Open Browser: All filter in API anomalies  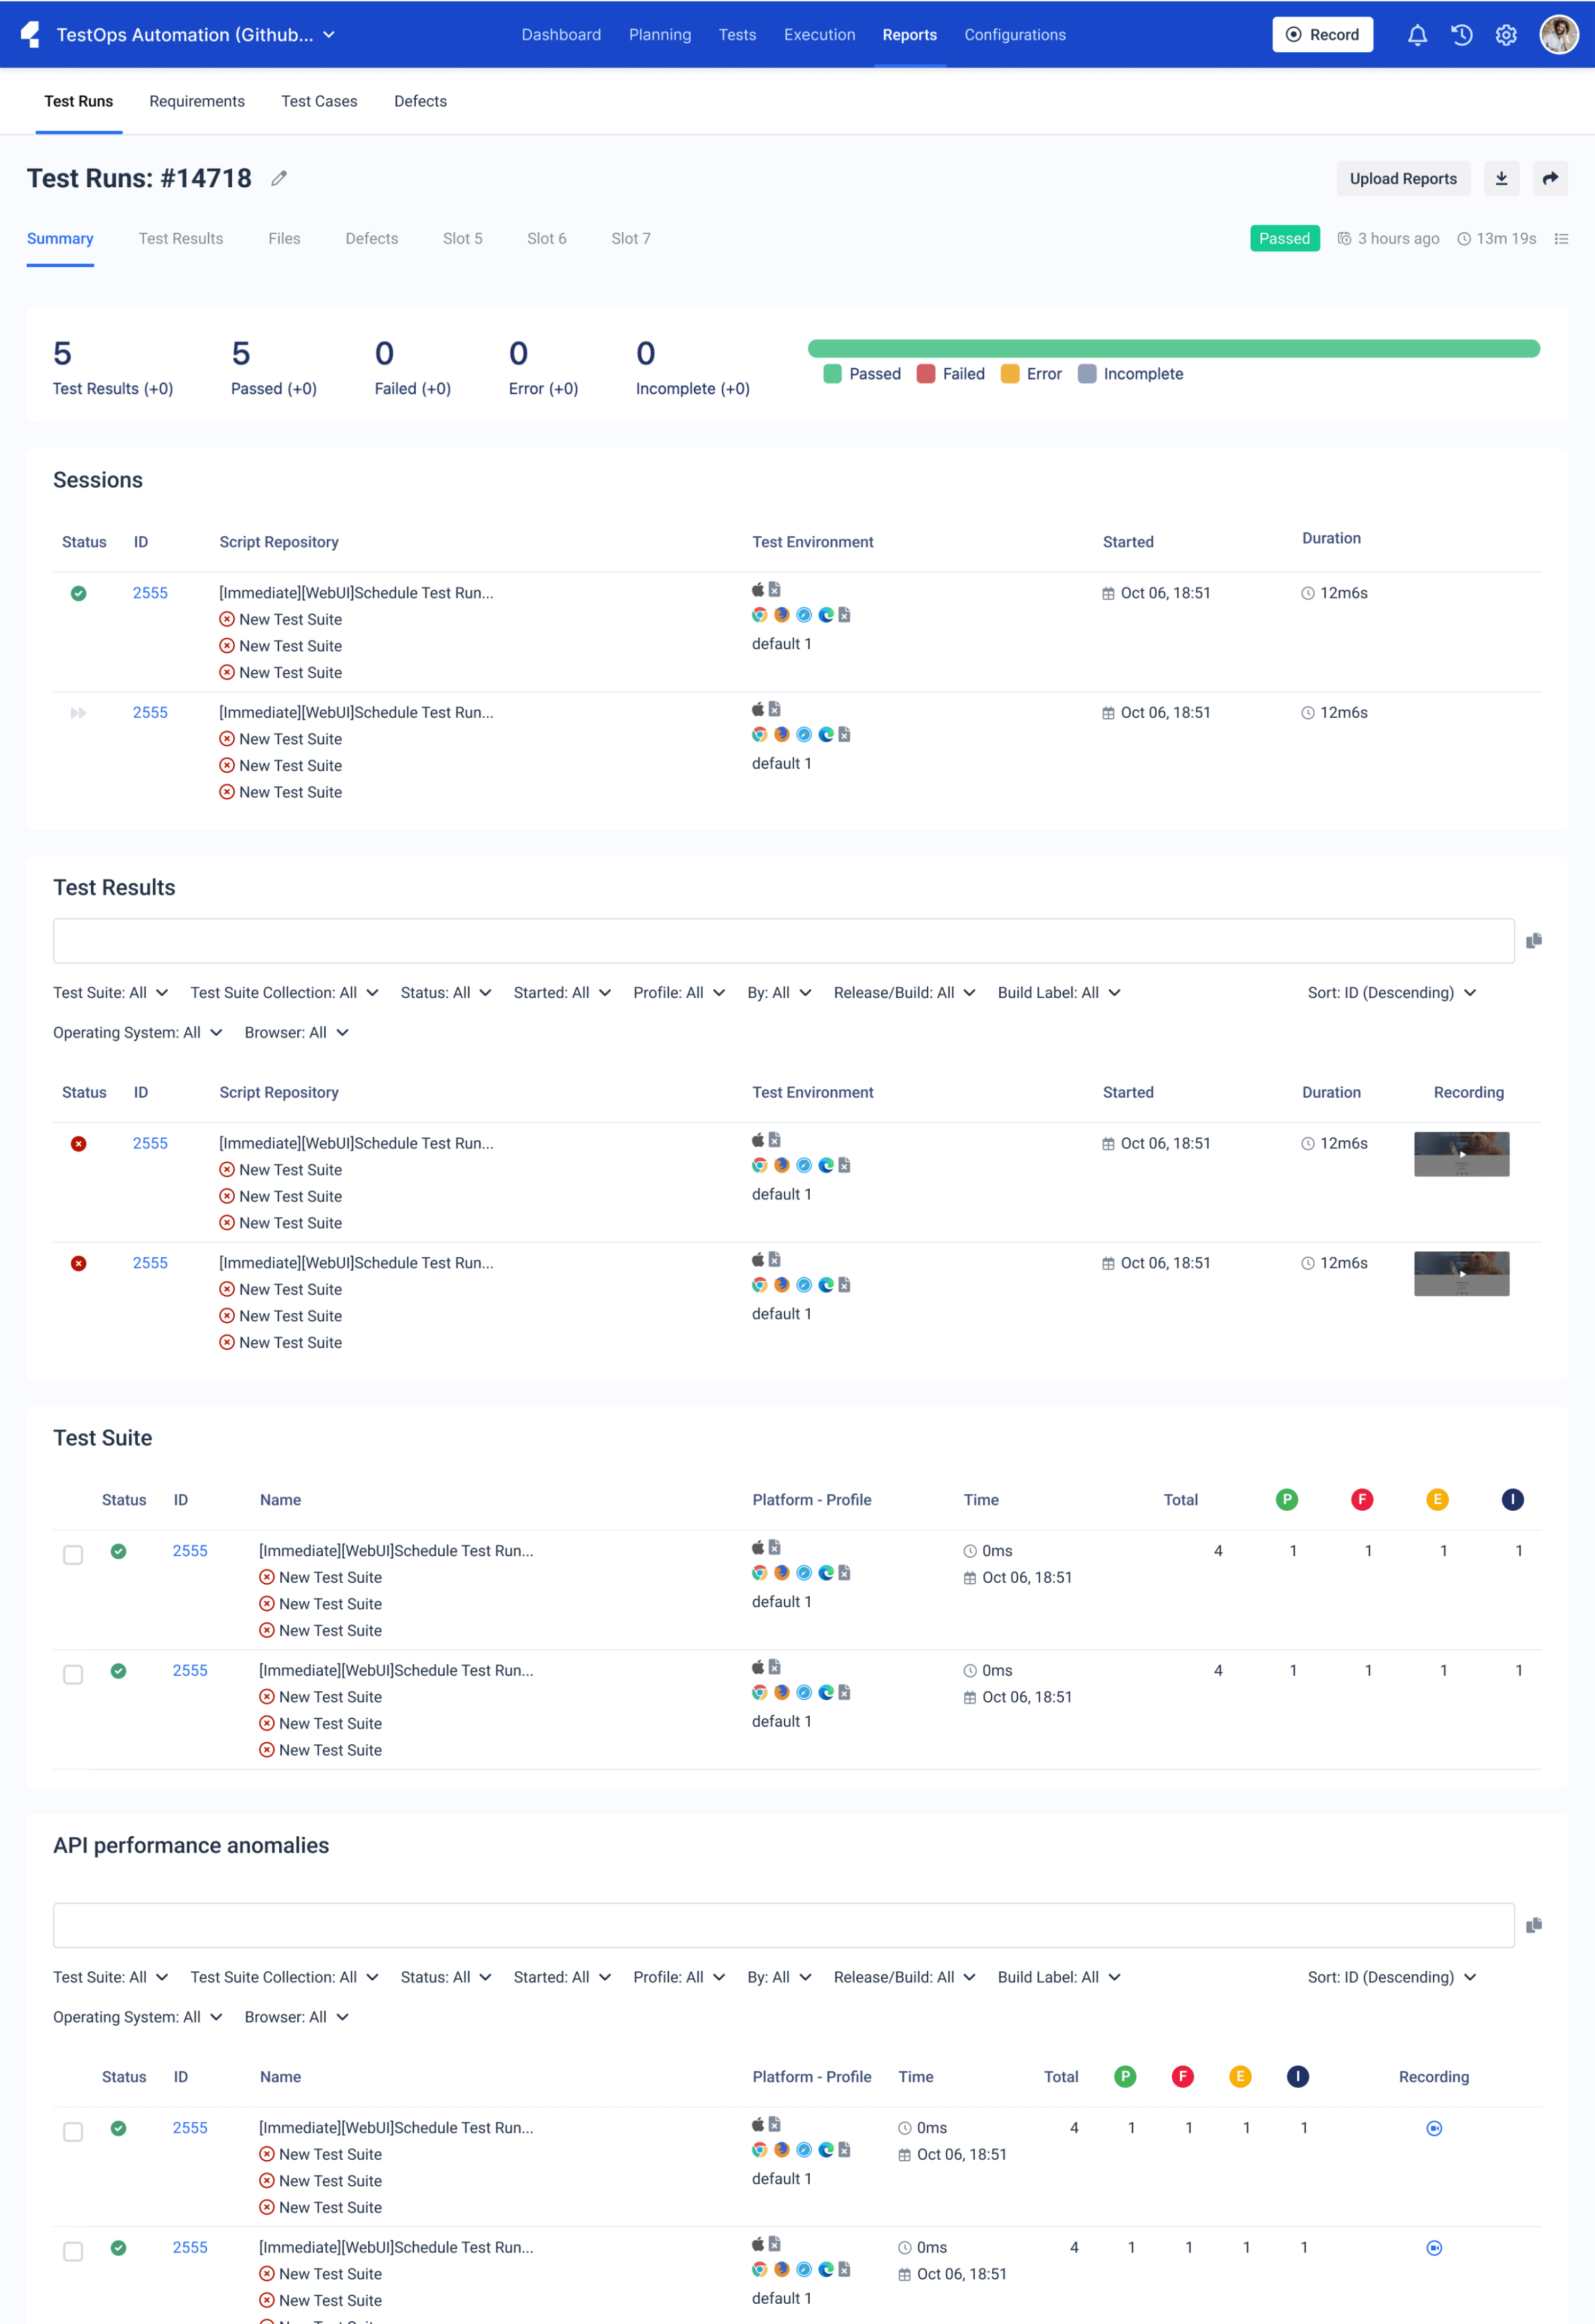click(296, 2017)
